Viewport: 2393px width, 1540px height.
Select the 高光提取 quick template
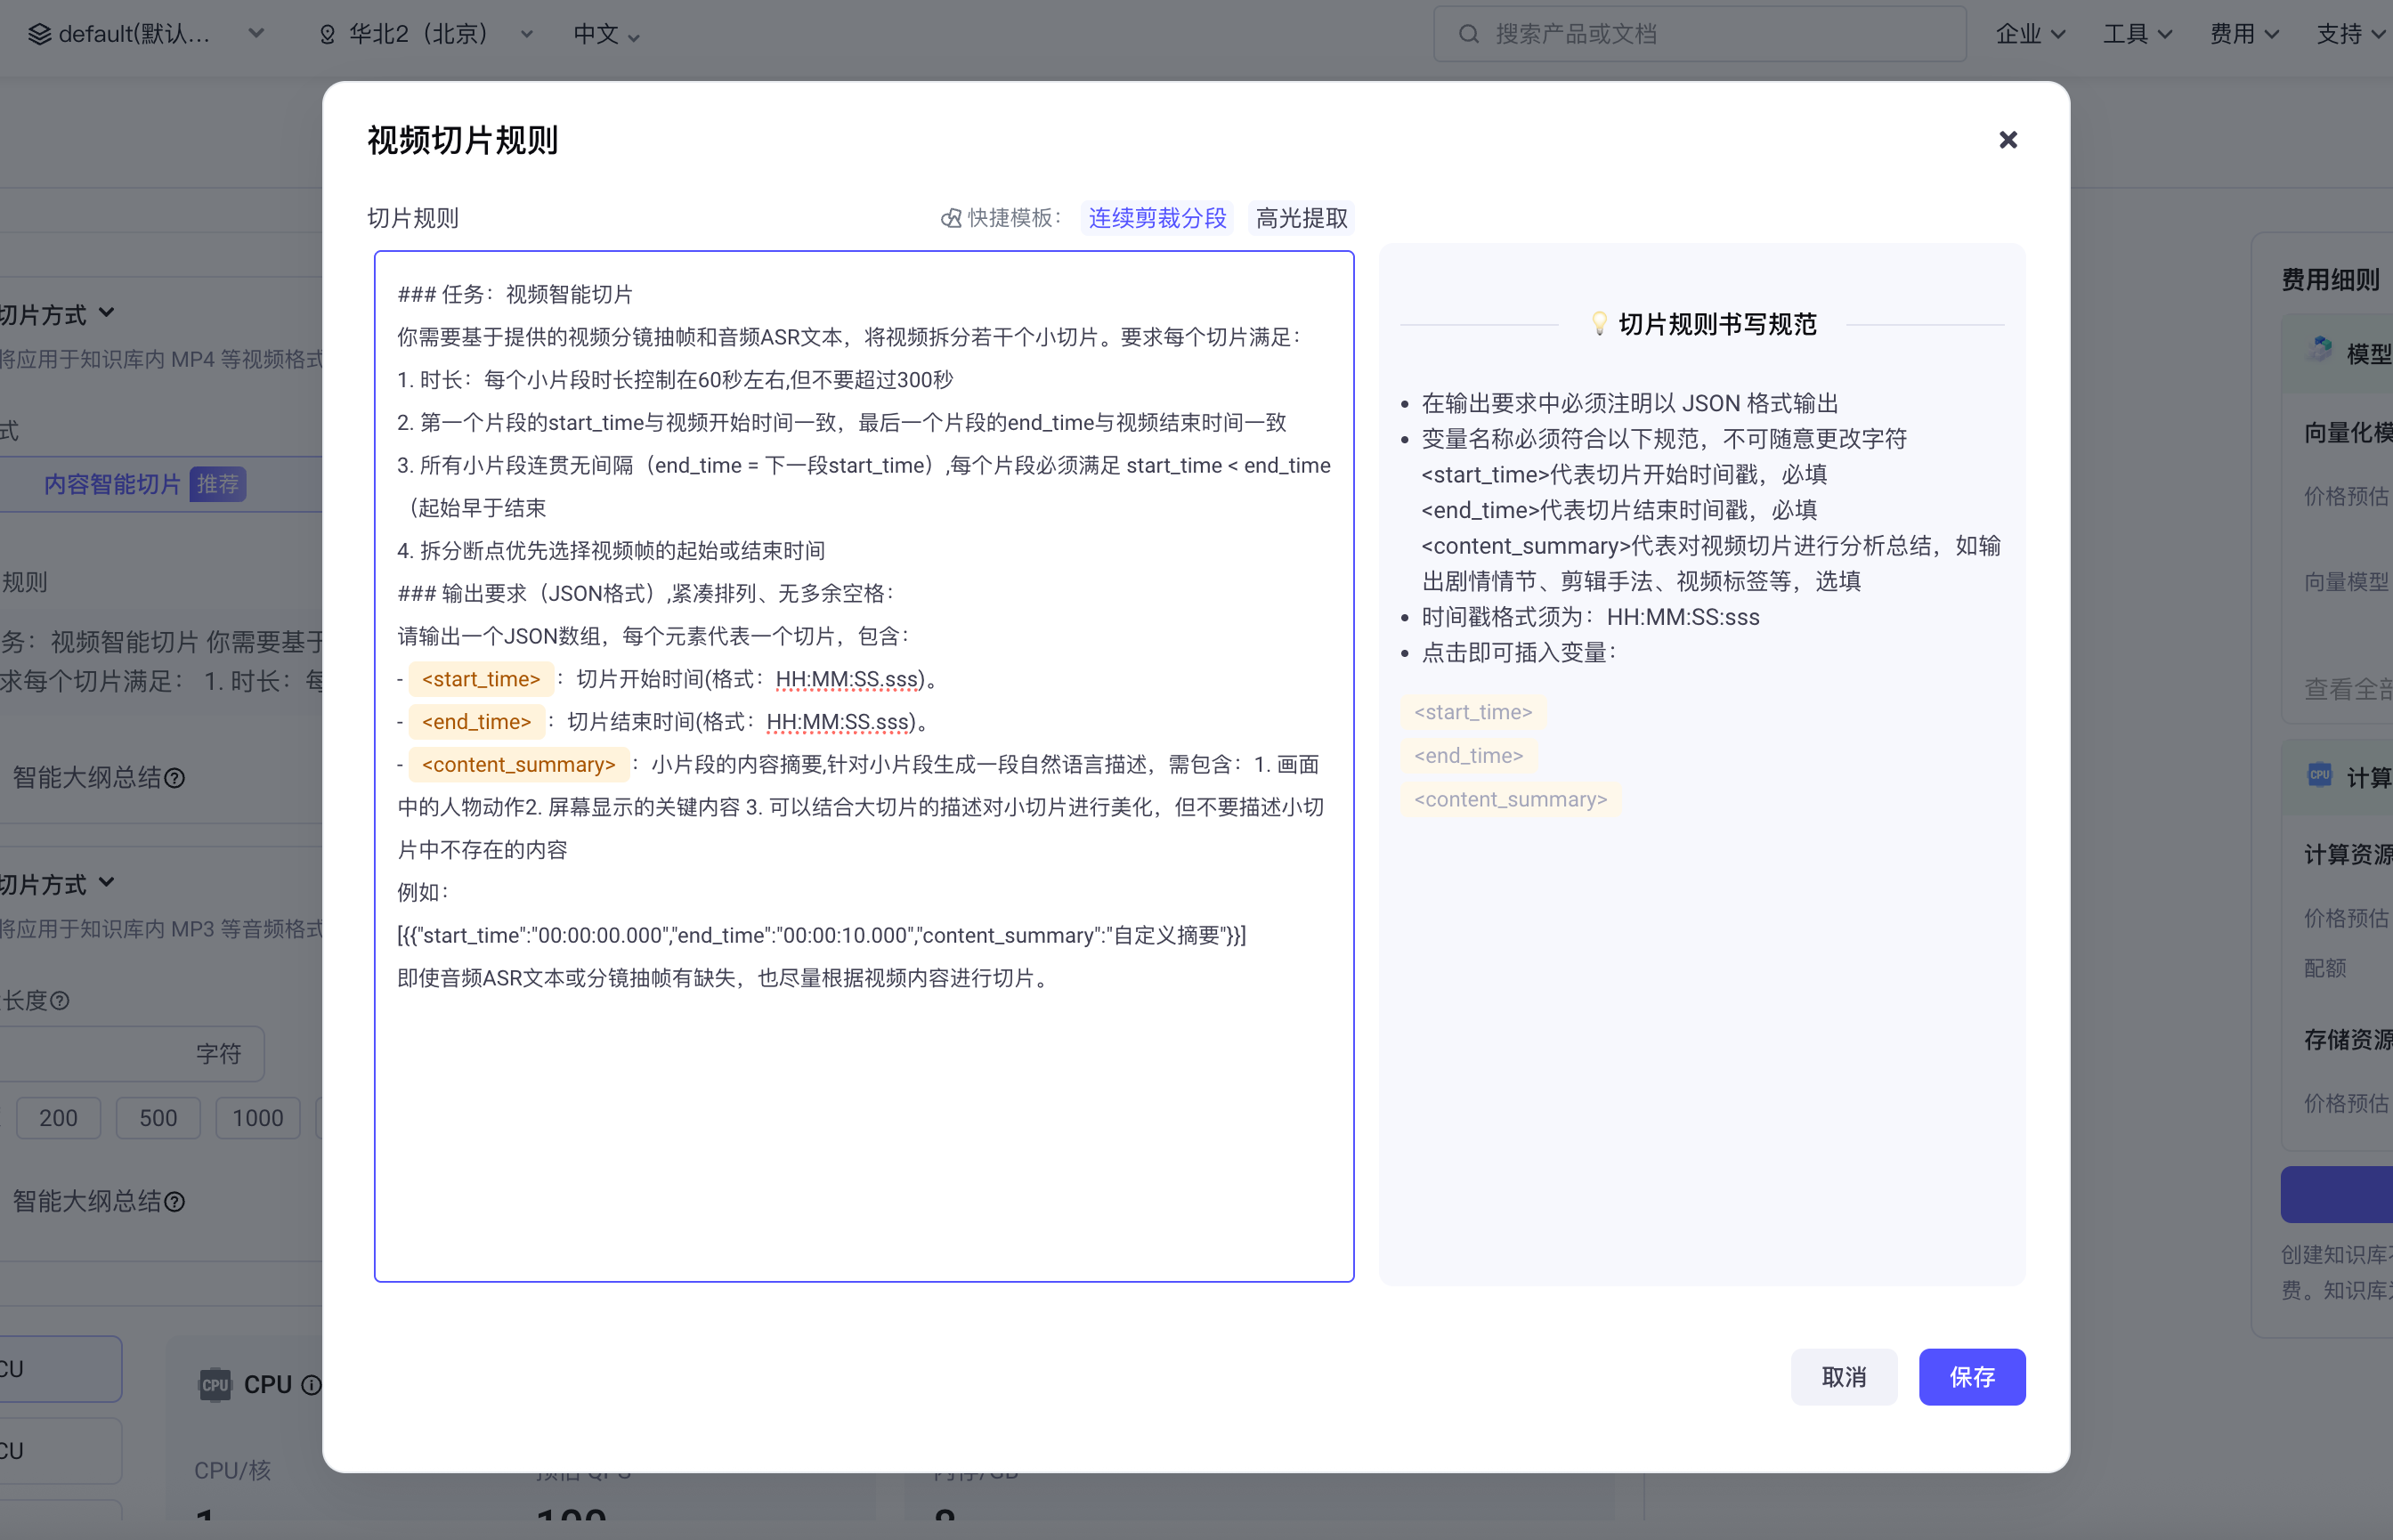(x=1301, y=218)
